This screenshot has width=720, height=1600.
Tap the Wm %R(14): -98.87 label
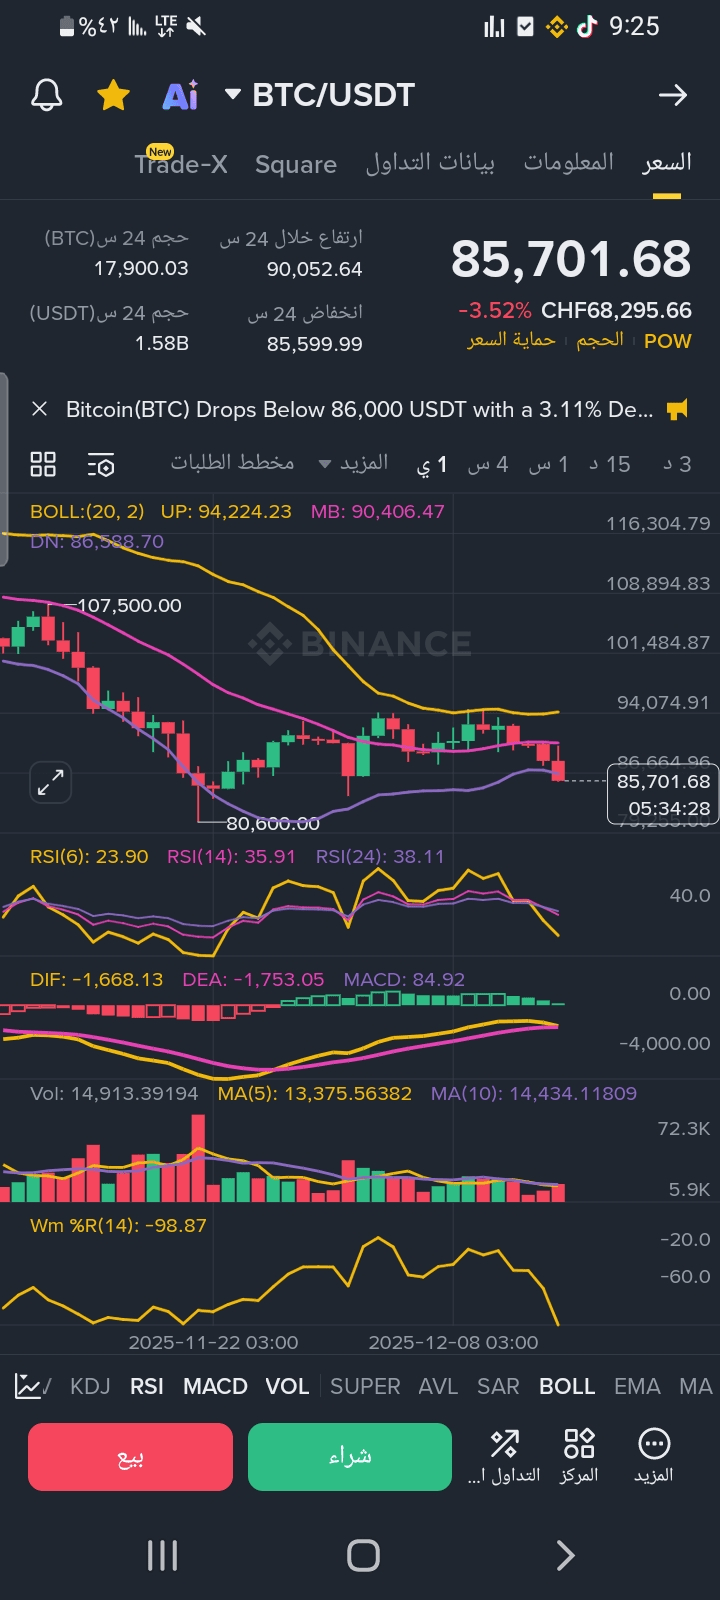(118, 1225)
